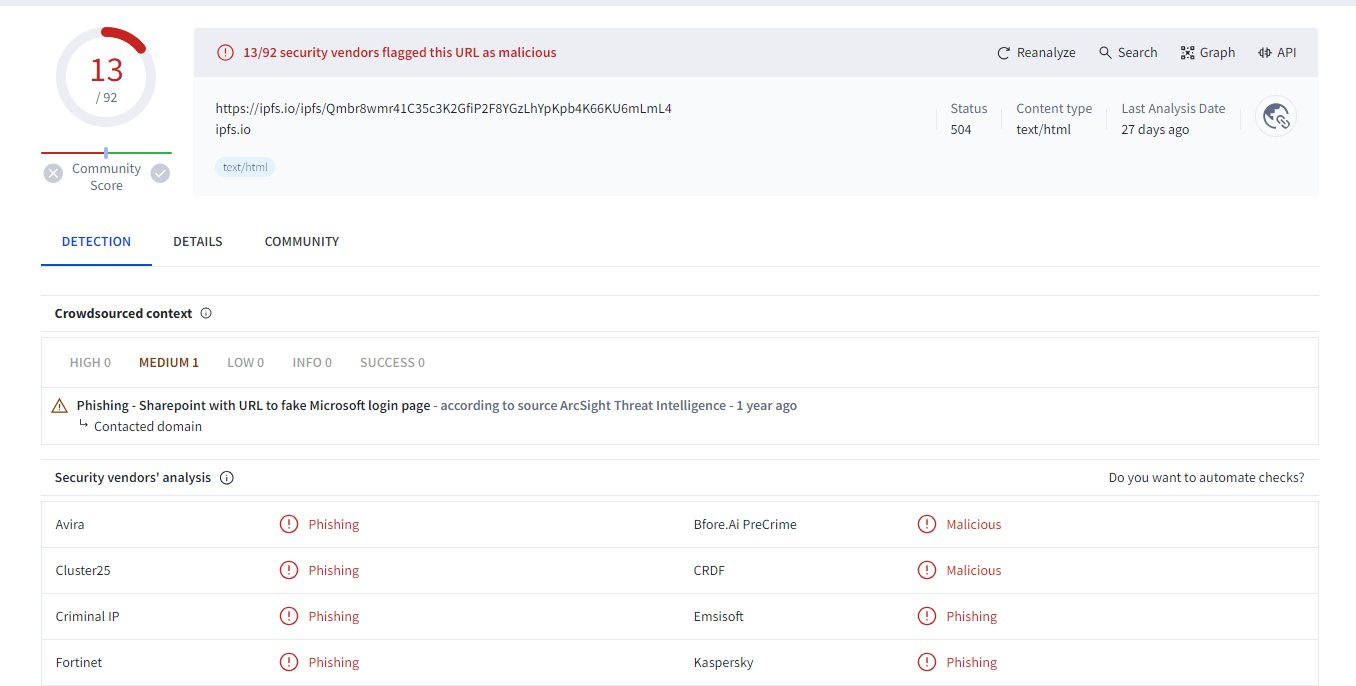Click the Security vendors' analysis info icon

tap(227, 478)
